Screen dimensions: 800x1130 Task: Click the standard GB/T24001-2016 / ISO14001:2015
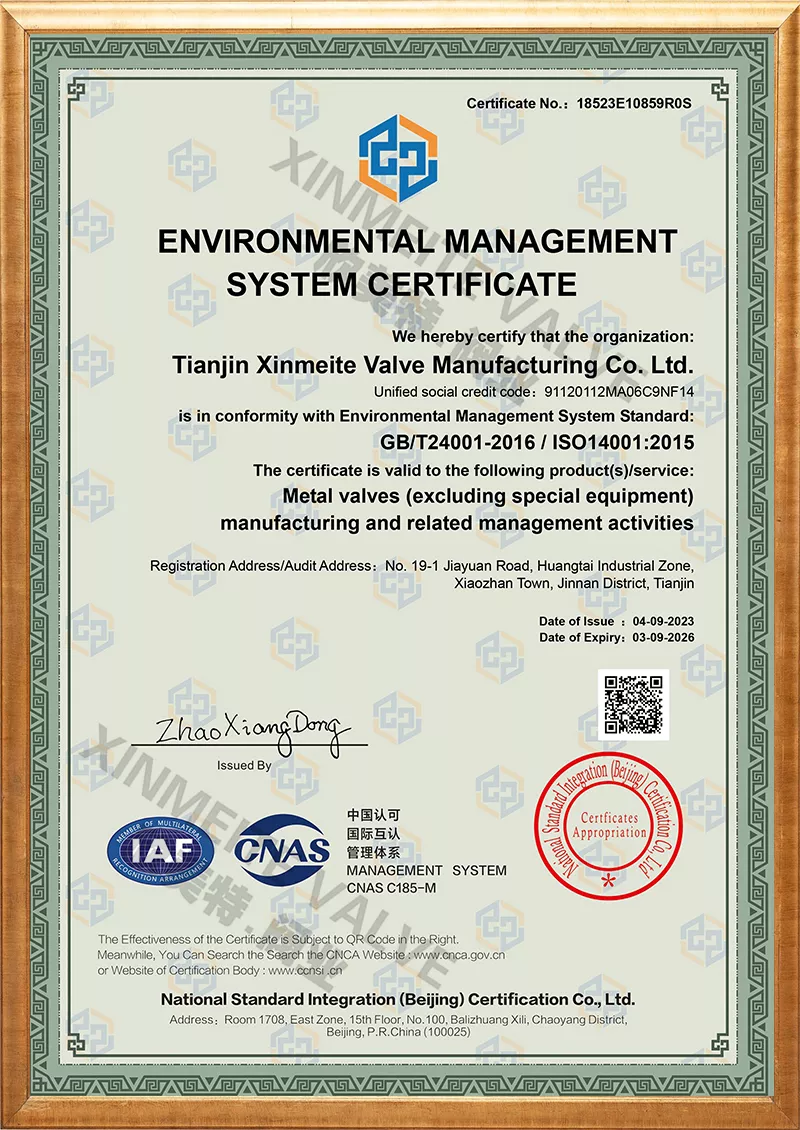click(537, 442)
